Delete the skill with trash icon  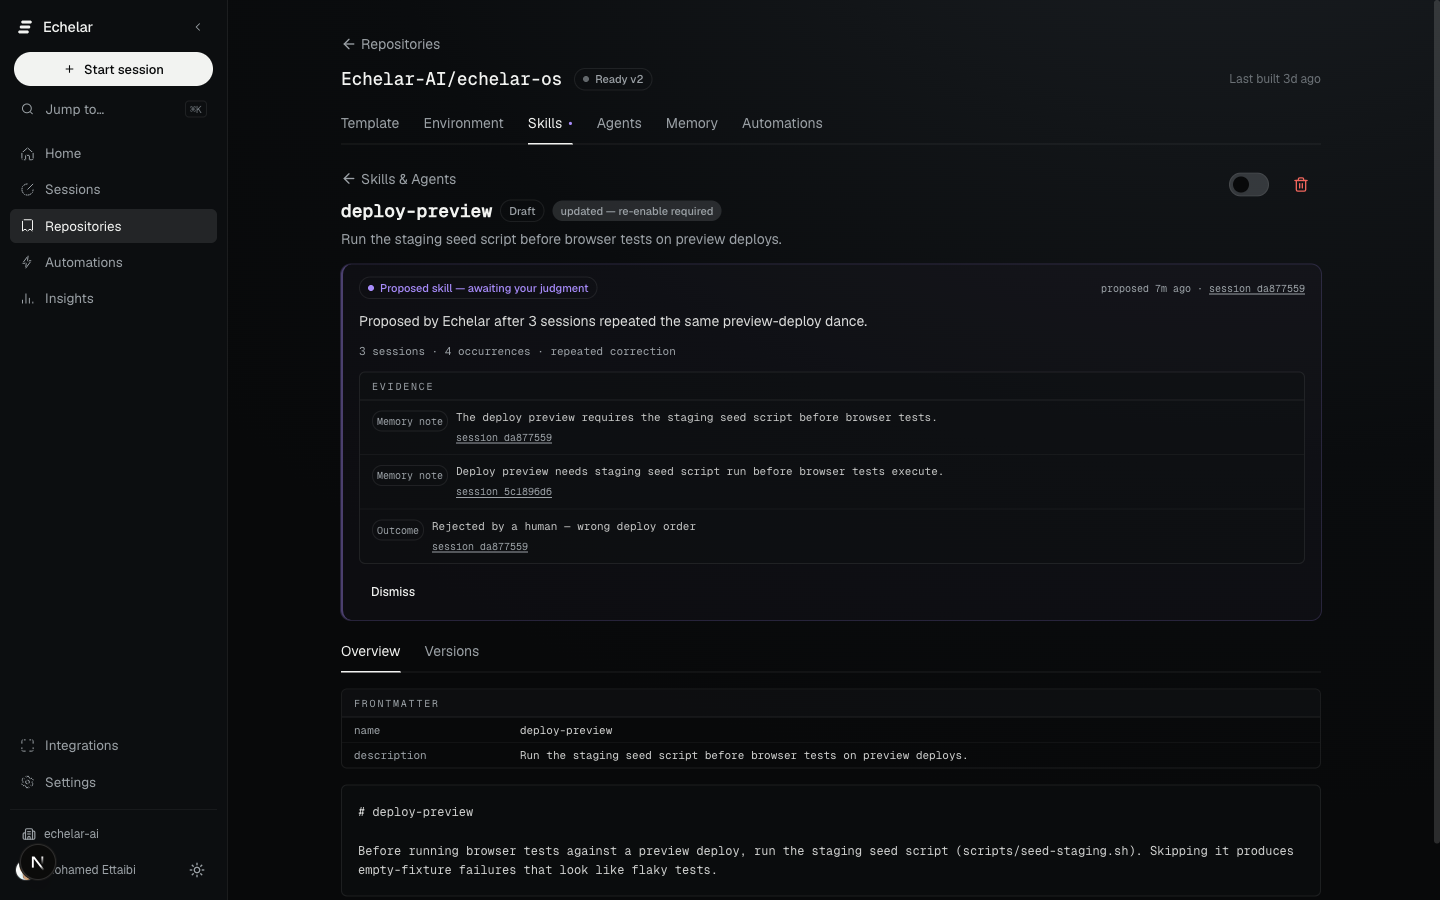[x=1301, y=185]
